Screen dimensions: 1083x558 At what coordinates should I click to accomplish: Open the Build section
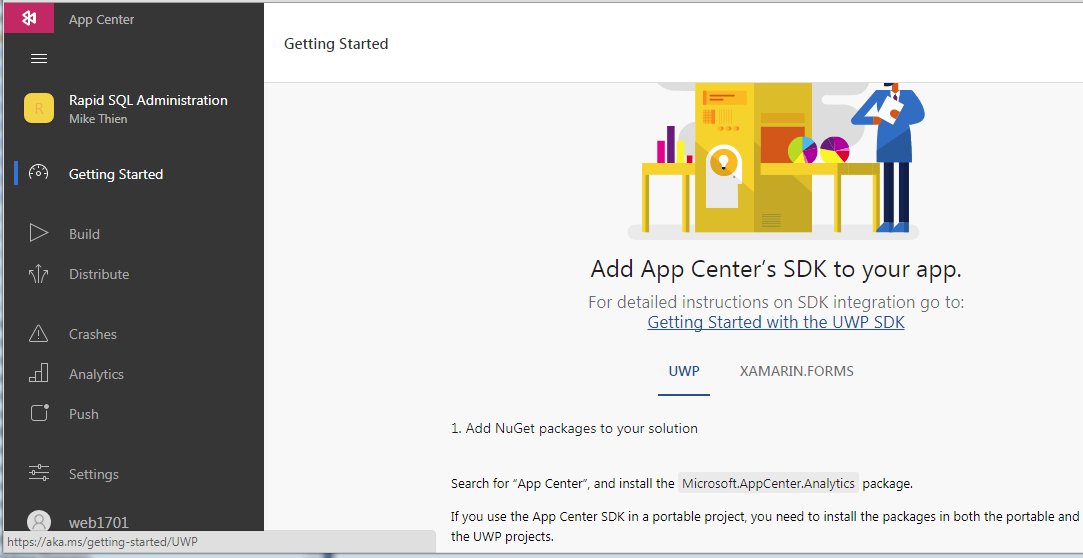(84, 234)
